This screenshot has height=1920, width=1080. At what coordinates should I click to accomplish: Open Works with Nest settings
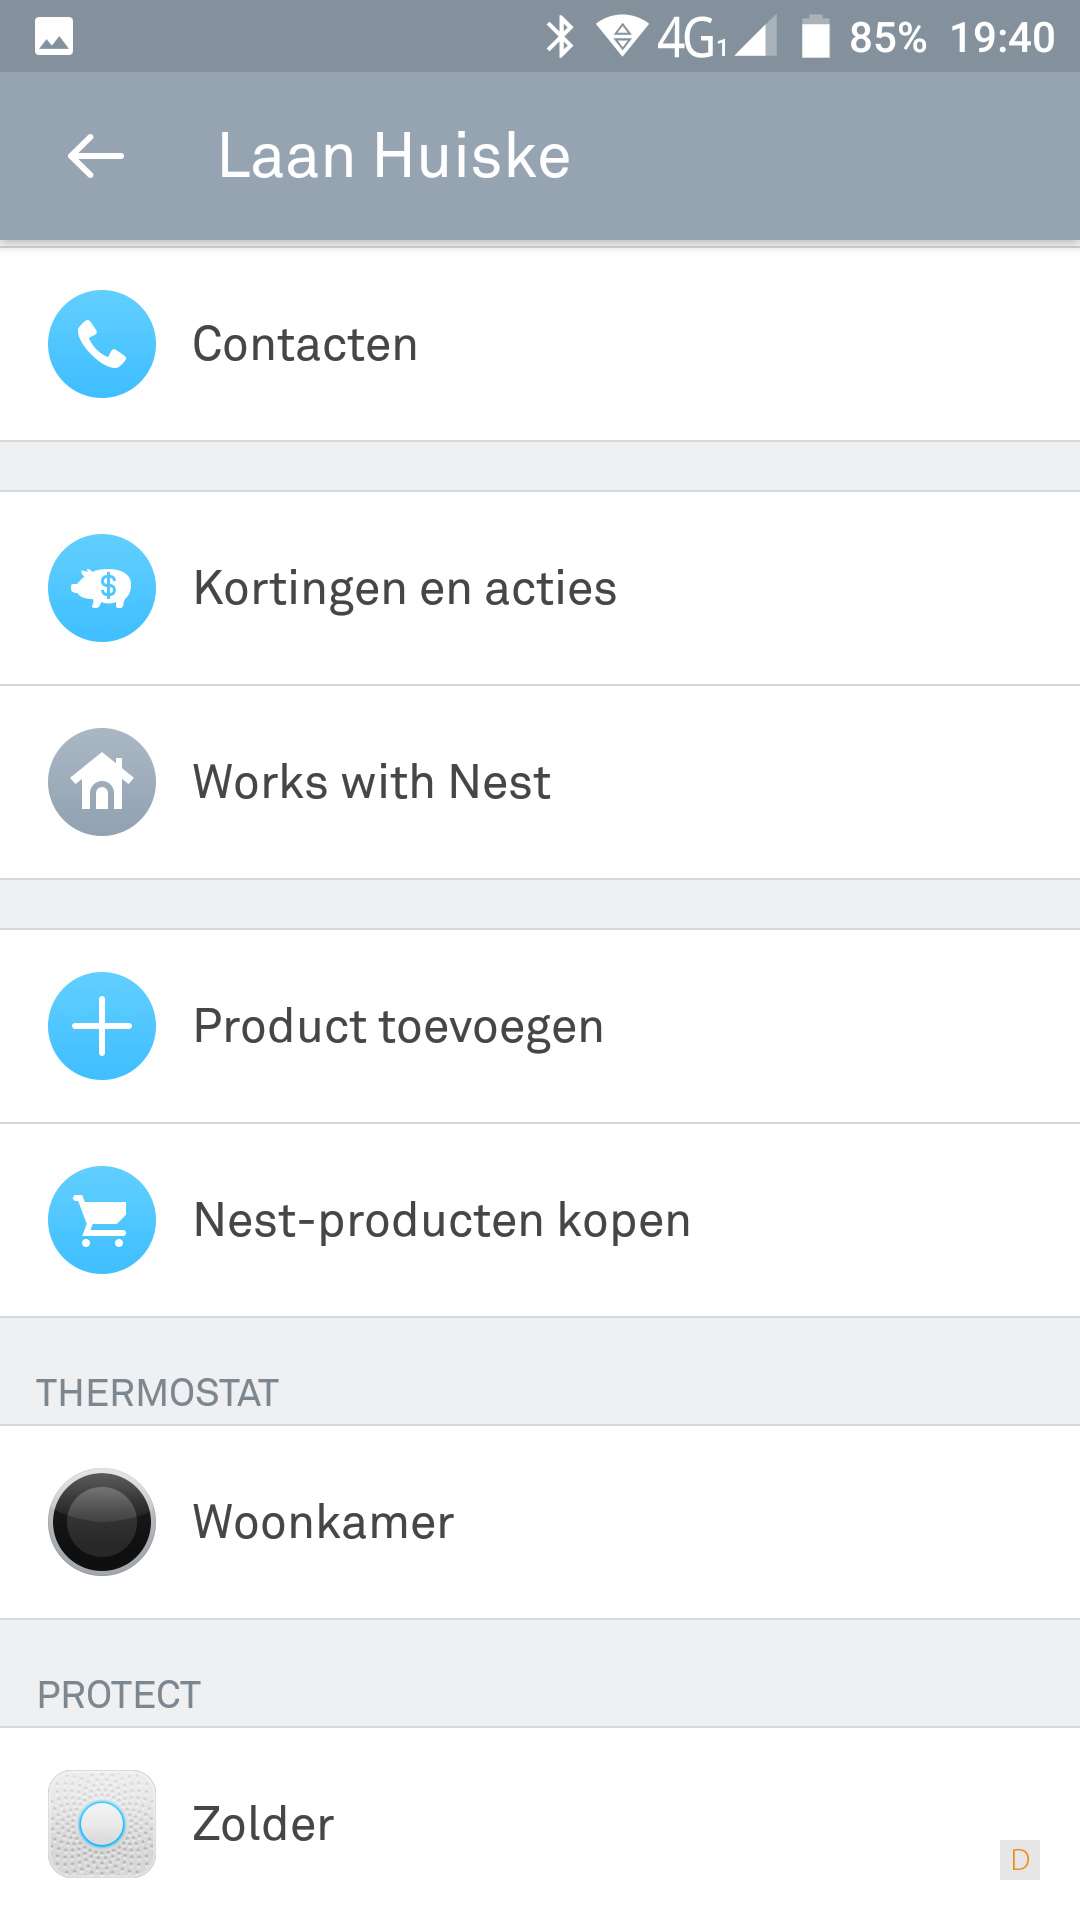click(x=372, y=782)
